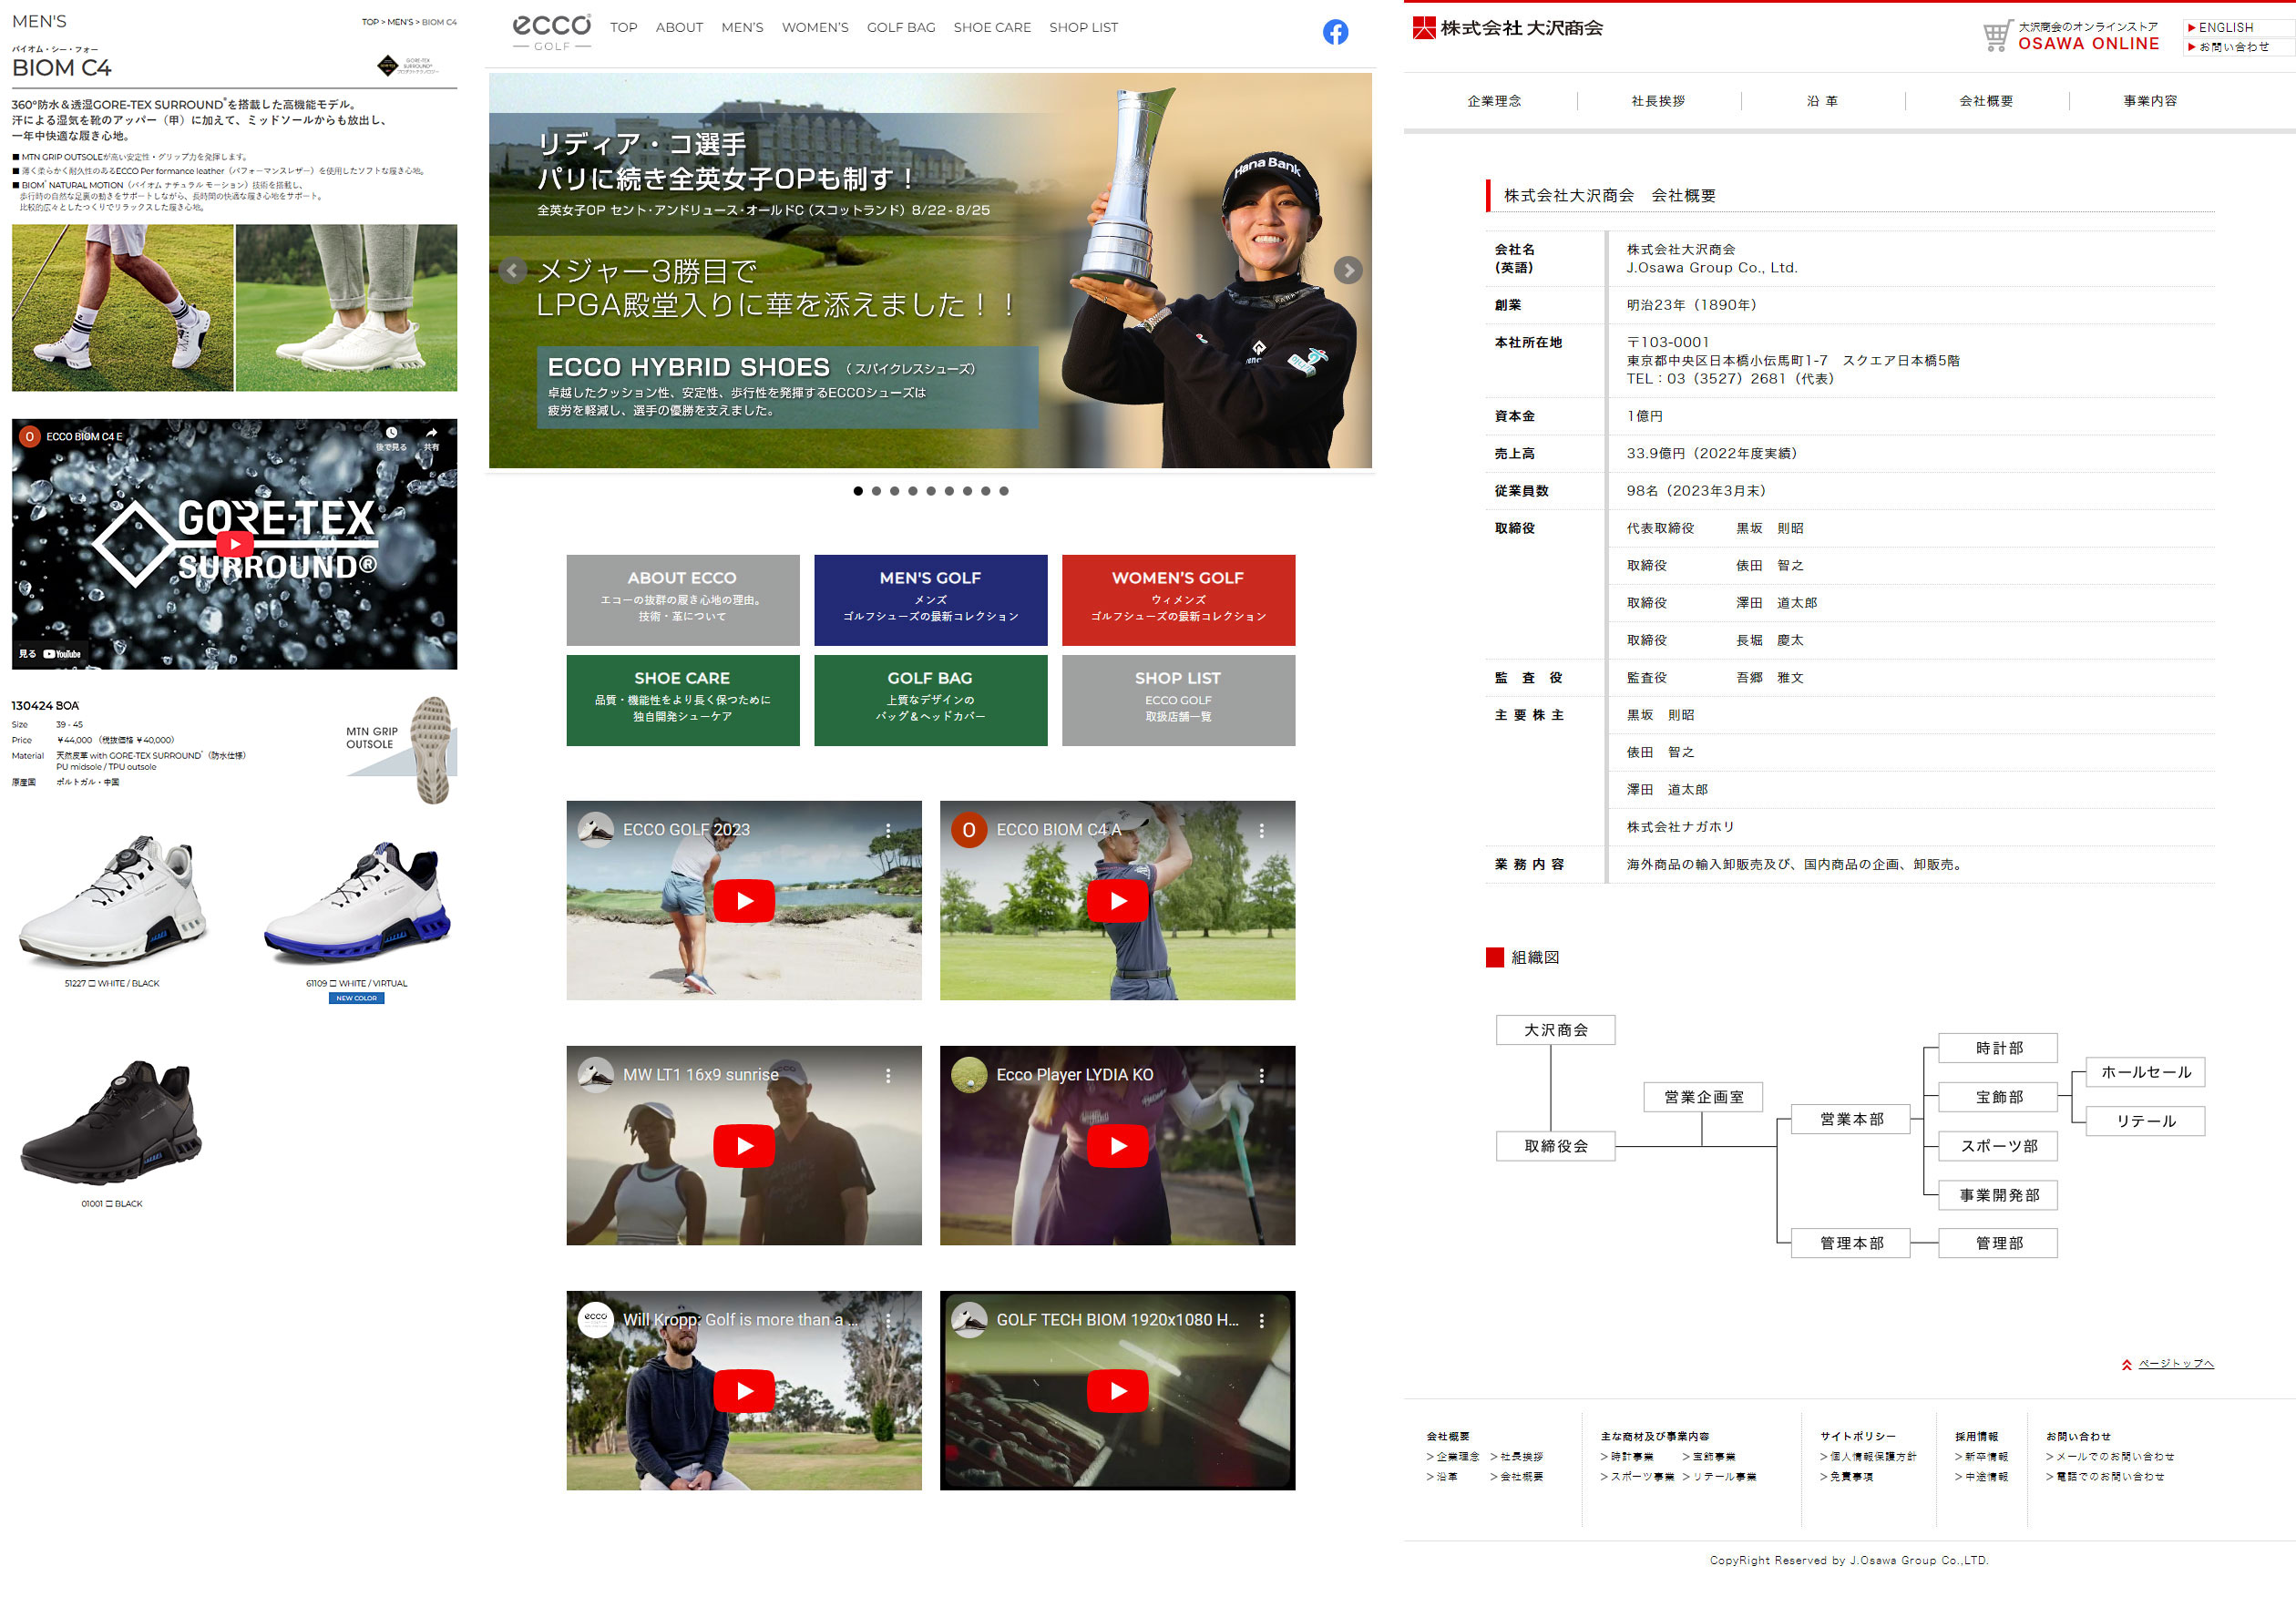This screenshot has width=2296, height=1607.
Task: Open the ECCO BIOM C4 video options menu
Action: click(1261, 830)
